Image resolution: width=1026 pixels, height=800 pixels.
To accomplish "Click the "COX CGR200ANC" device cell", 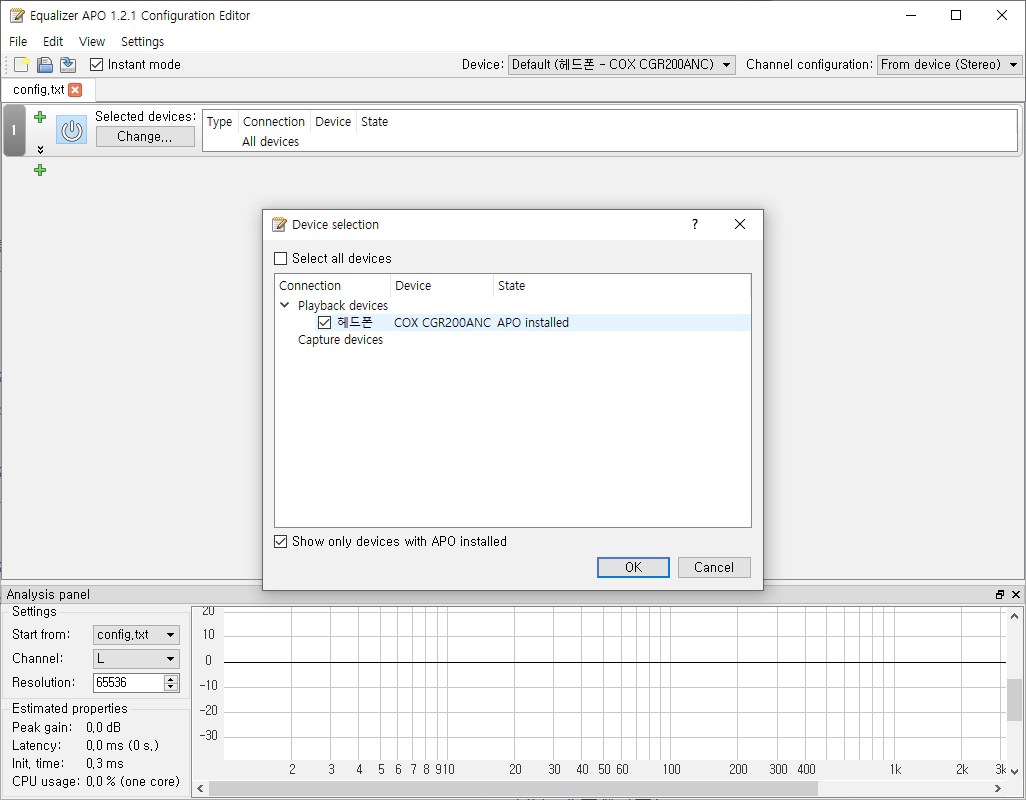I will click(442, 322).
